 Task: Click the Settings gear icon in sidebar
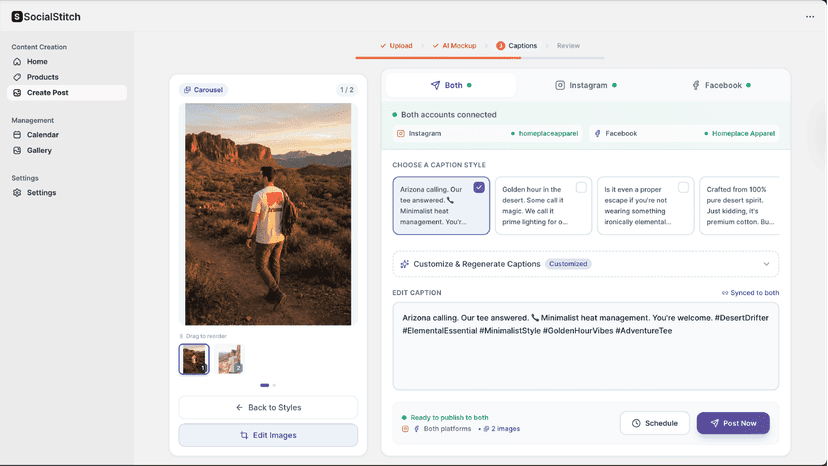[17, 193]
